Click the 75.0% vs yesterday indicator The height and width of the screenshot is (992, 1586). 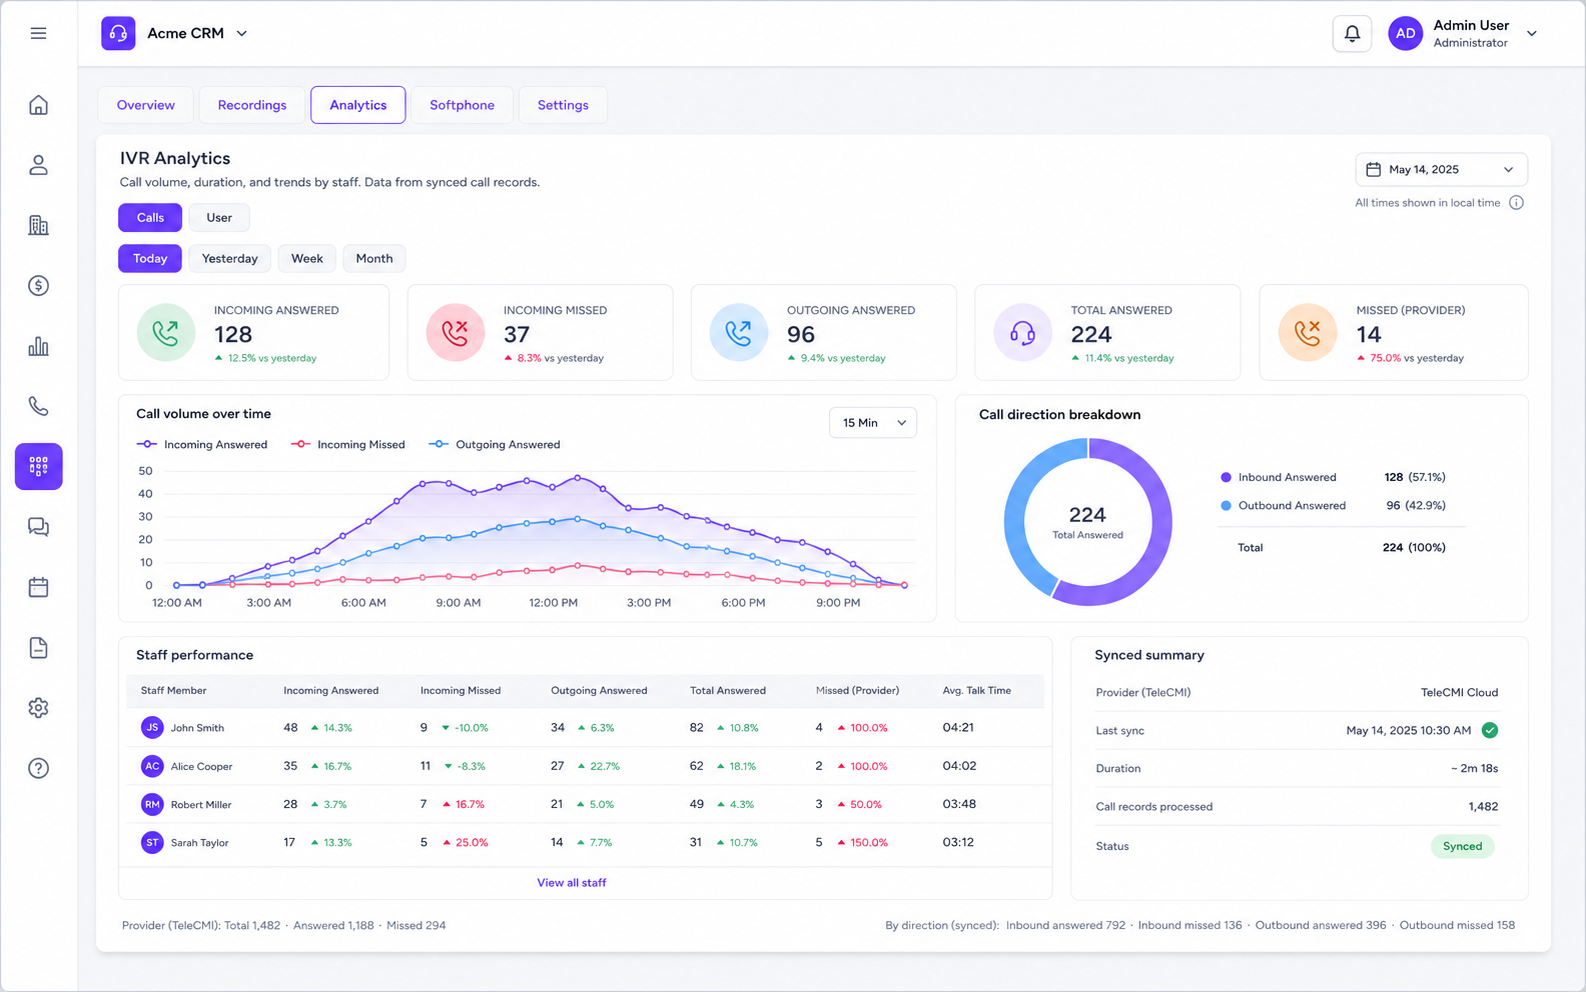[x=1410, y=358]
